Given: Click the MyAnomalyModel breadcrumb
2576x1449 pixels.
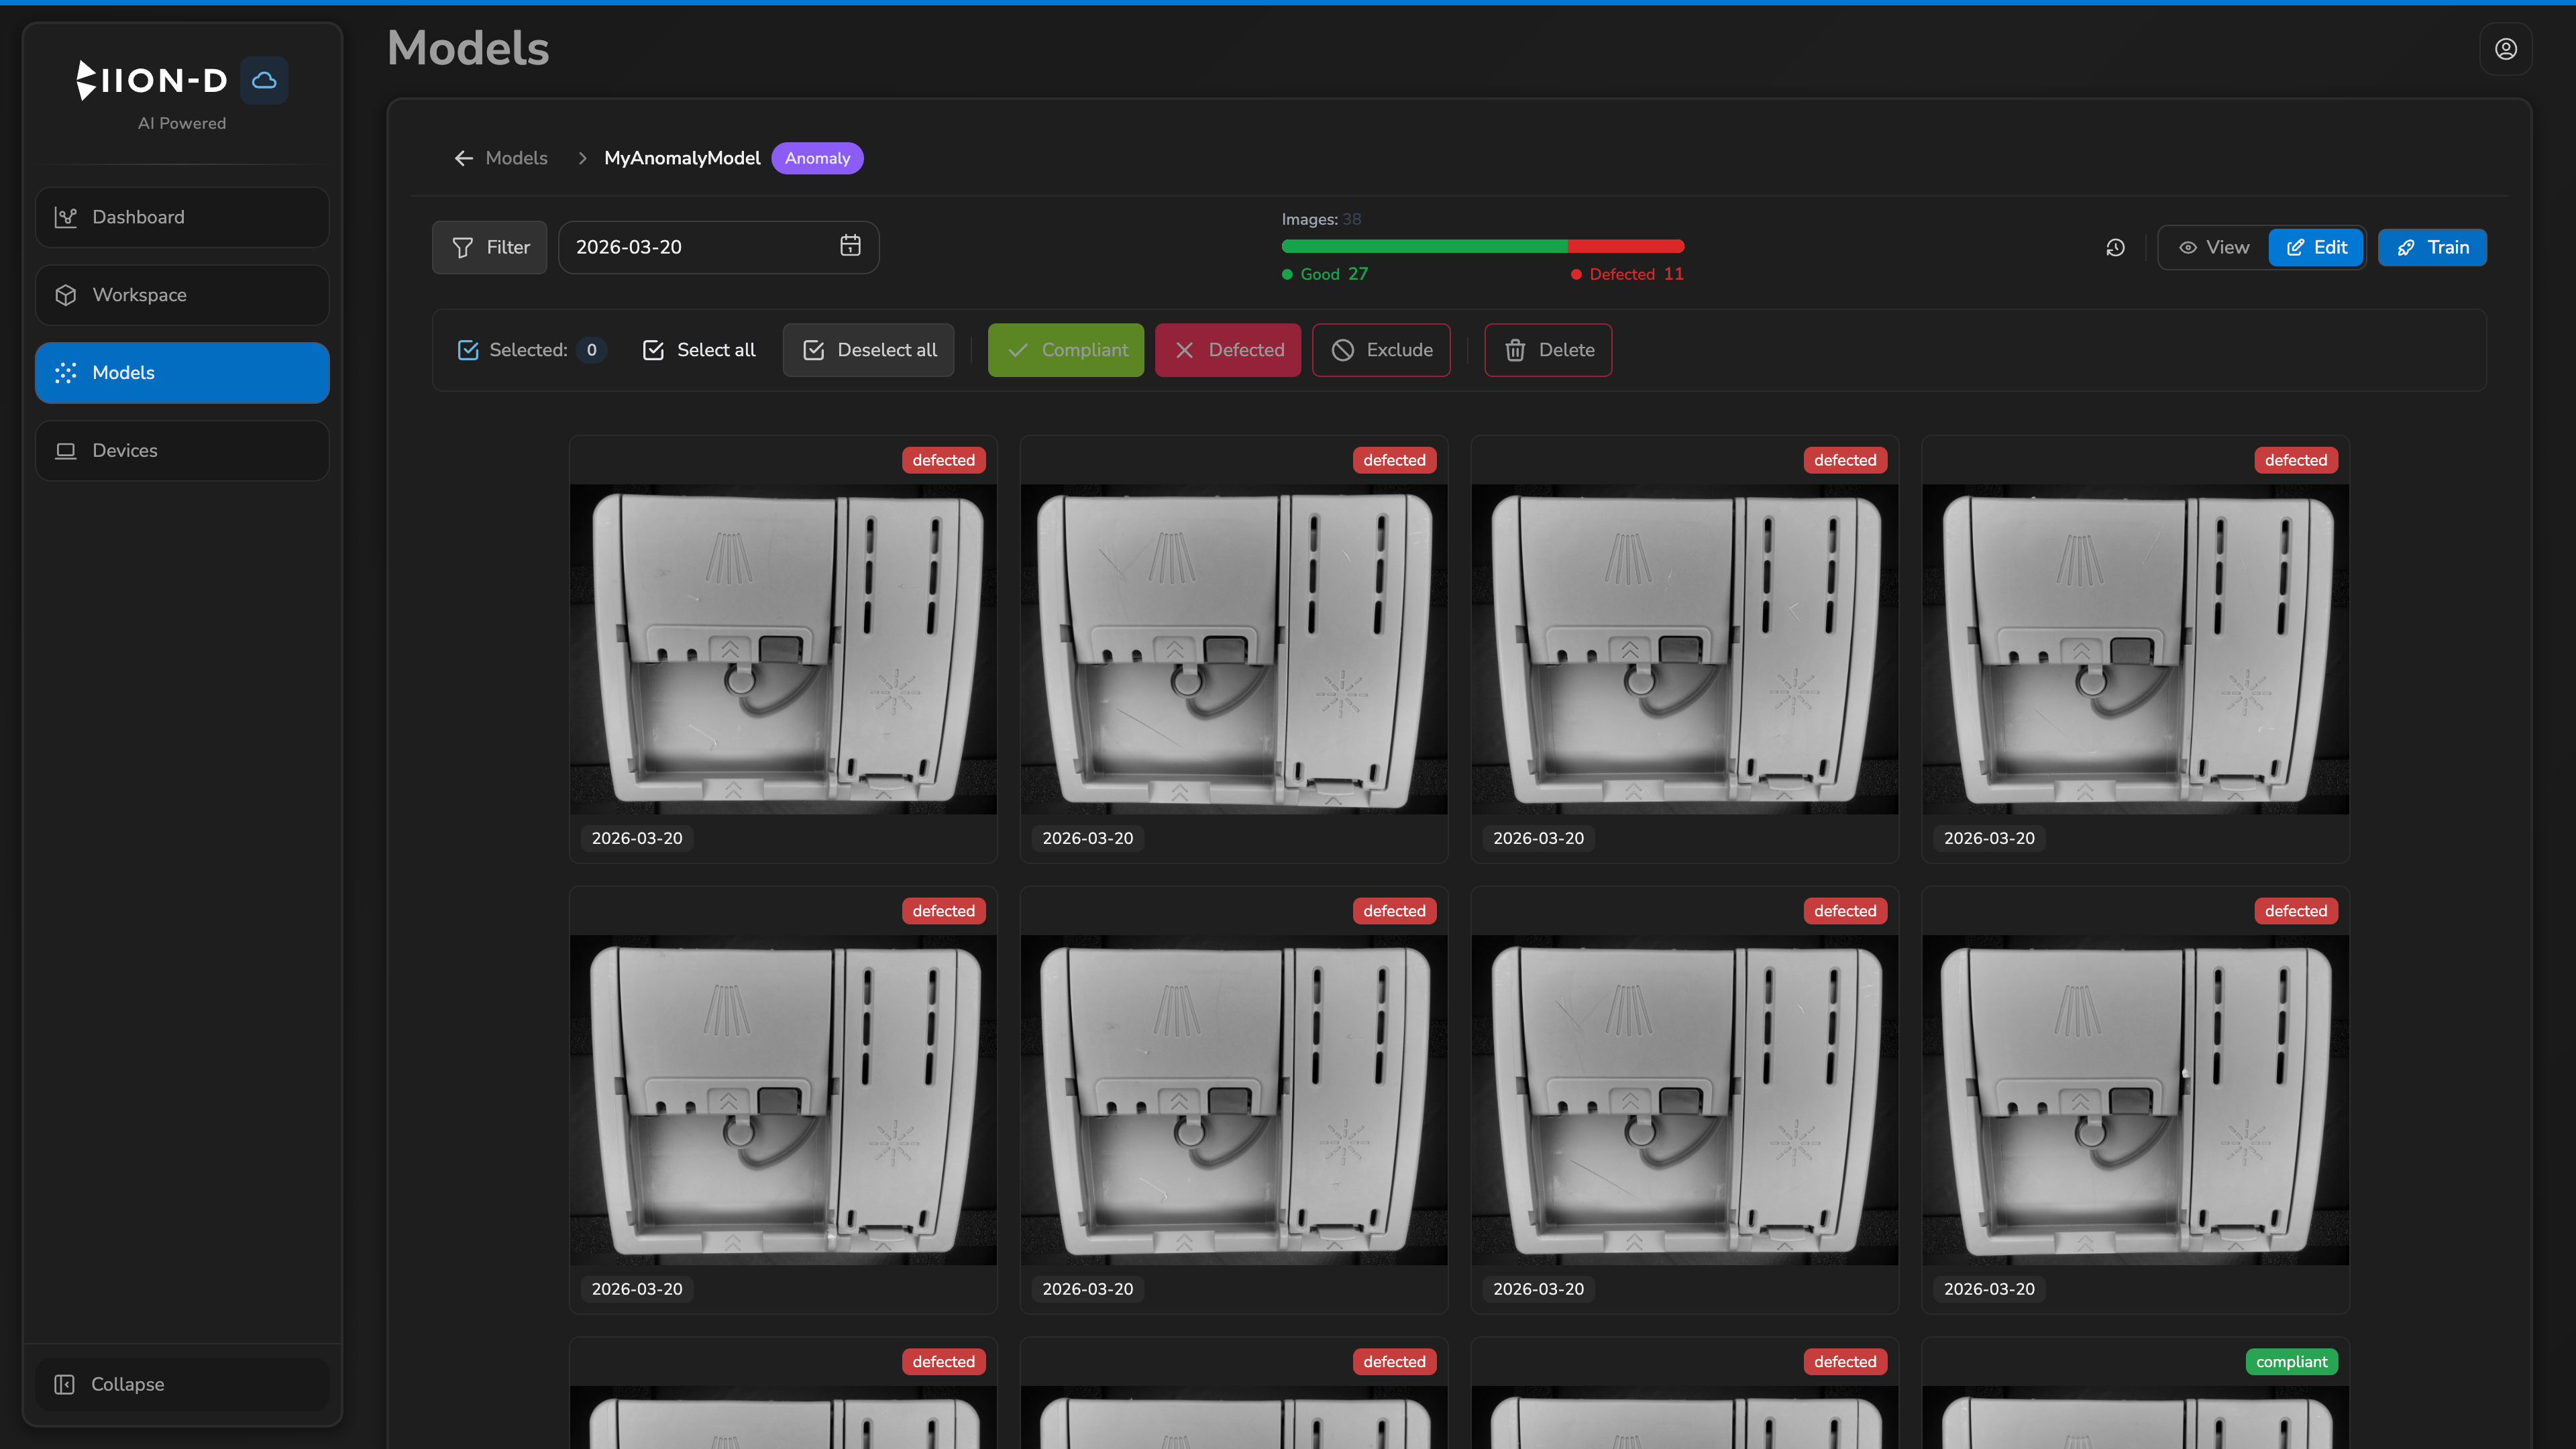Looking at the screenshot, I should 682,158.
